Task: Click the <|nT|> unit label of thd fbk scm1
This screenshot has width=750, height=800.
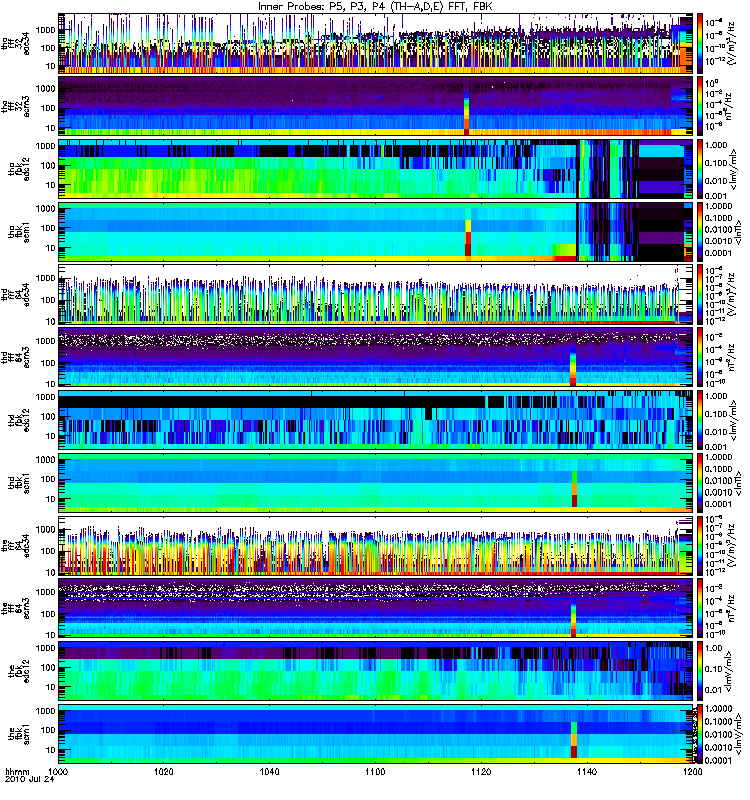Action: click(x=737, y=483)
